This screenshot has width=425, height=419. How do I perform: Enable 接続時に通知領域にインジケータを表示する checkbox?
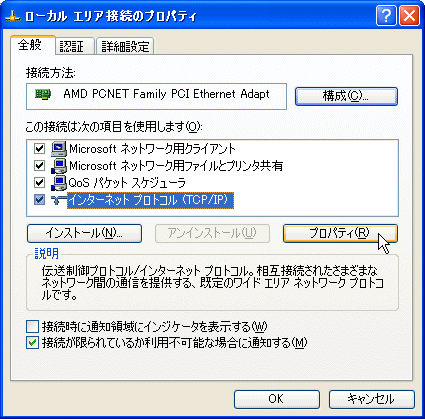click(x=32, y=327)
